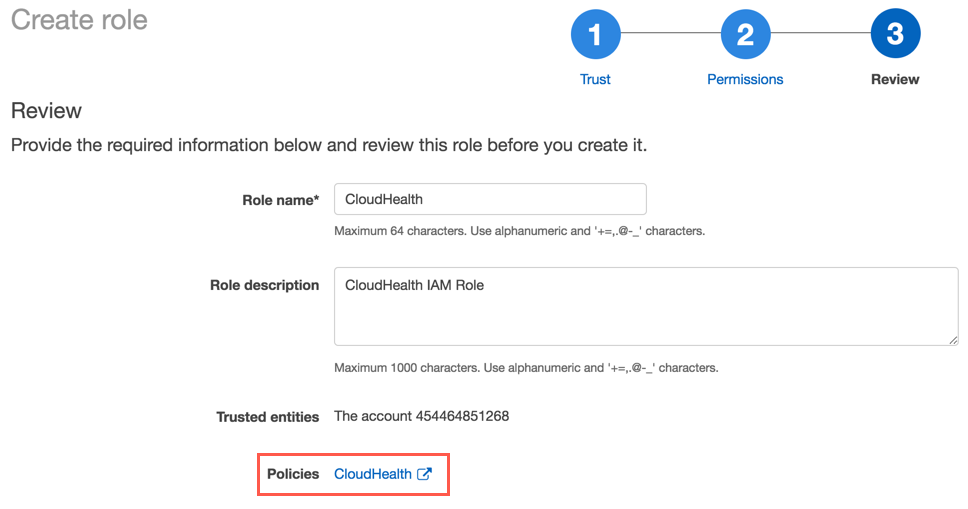Click the Trusted entities label

pyautogui.click(x=268, y=416)
